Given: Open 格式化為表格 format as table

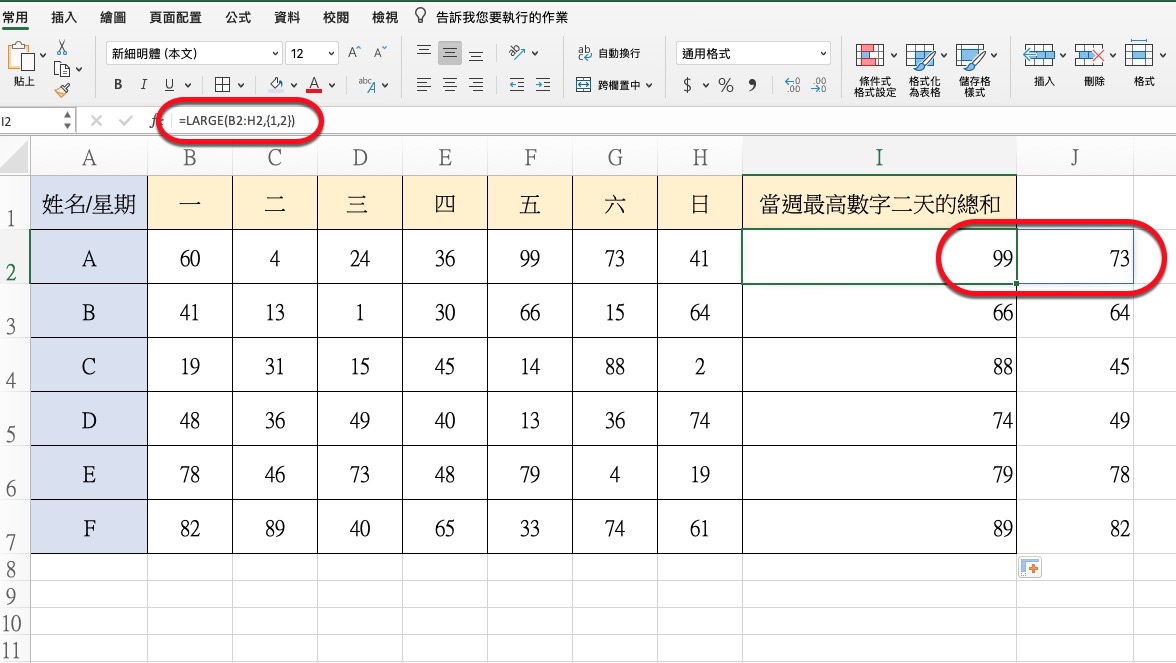Looking at the screenshot, I should point(925,70).
